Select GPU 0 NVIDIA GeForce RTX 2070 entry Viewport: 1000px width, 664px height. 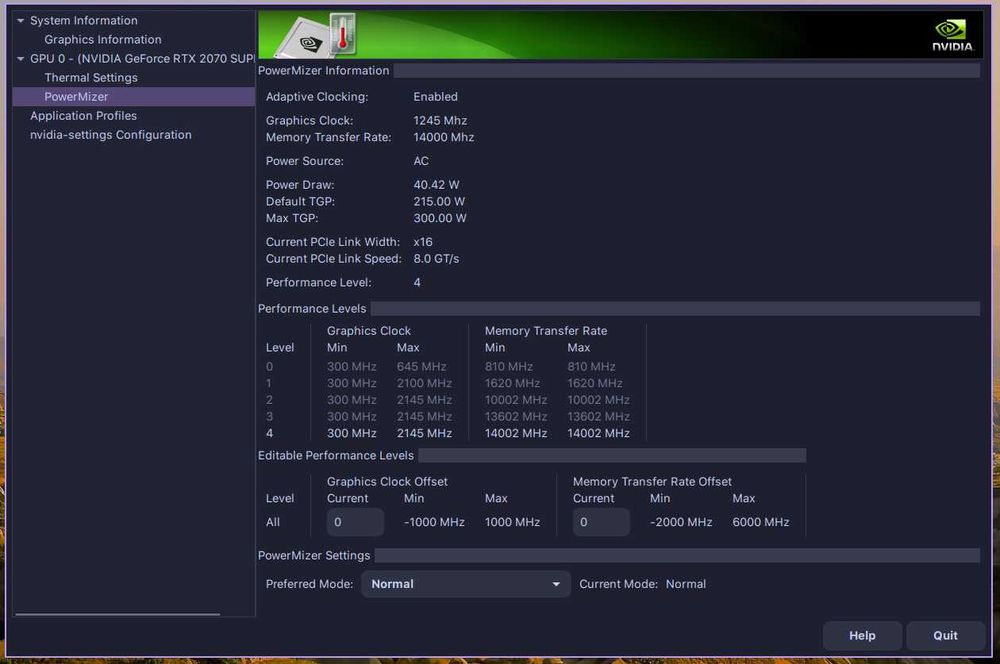(x=142, y=59)
